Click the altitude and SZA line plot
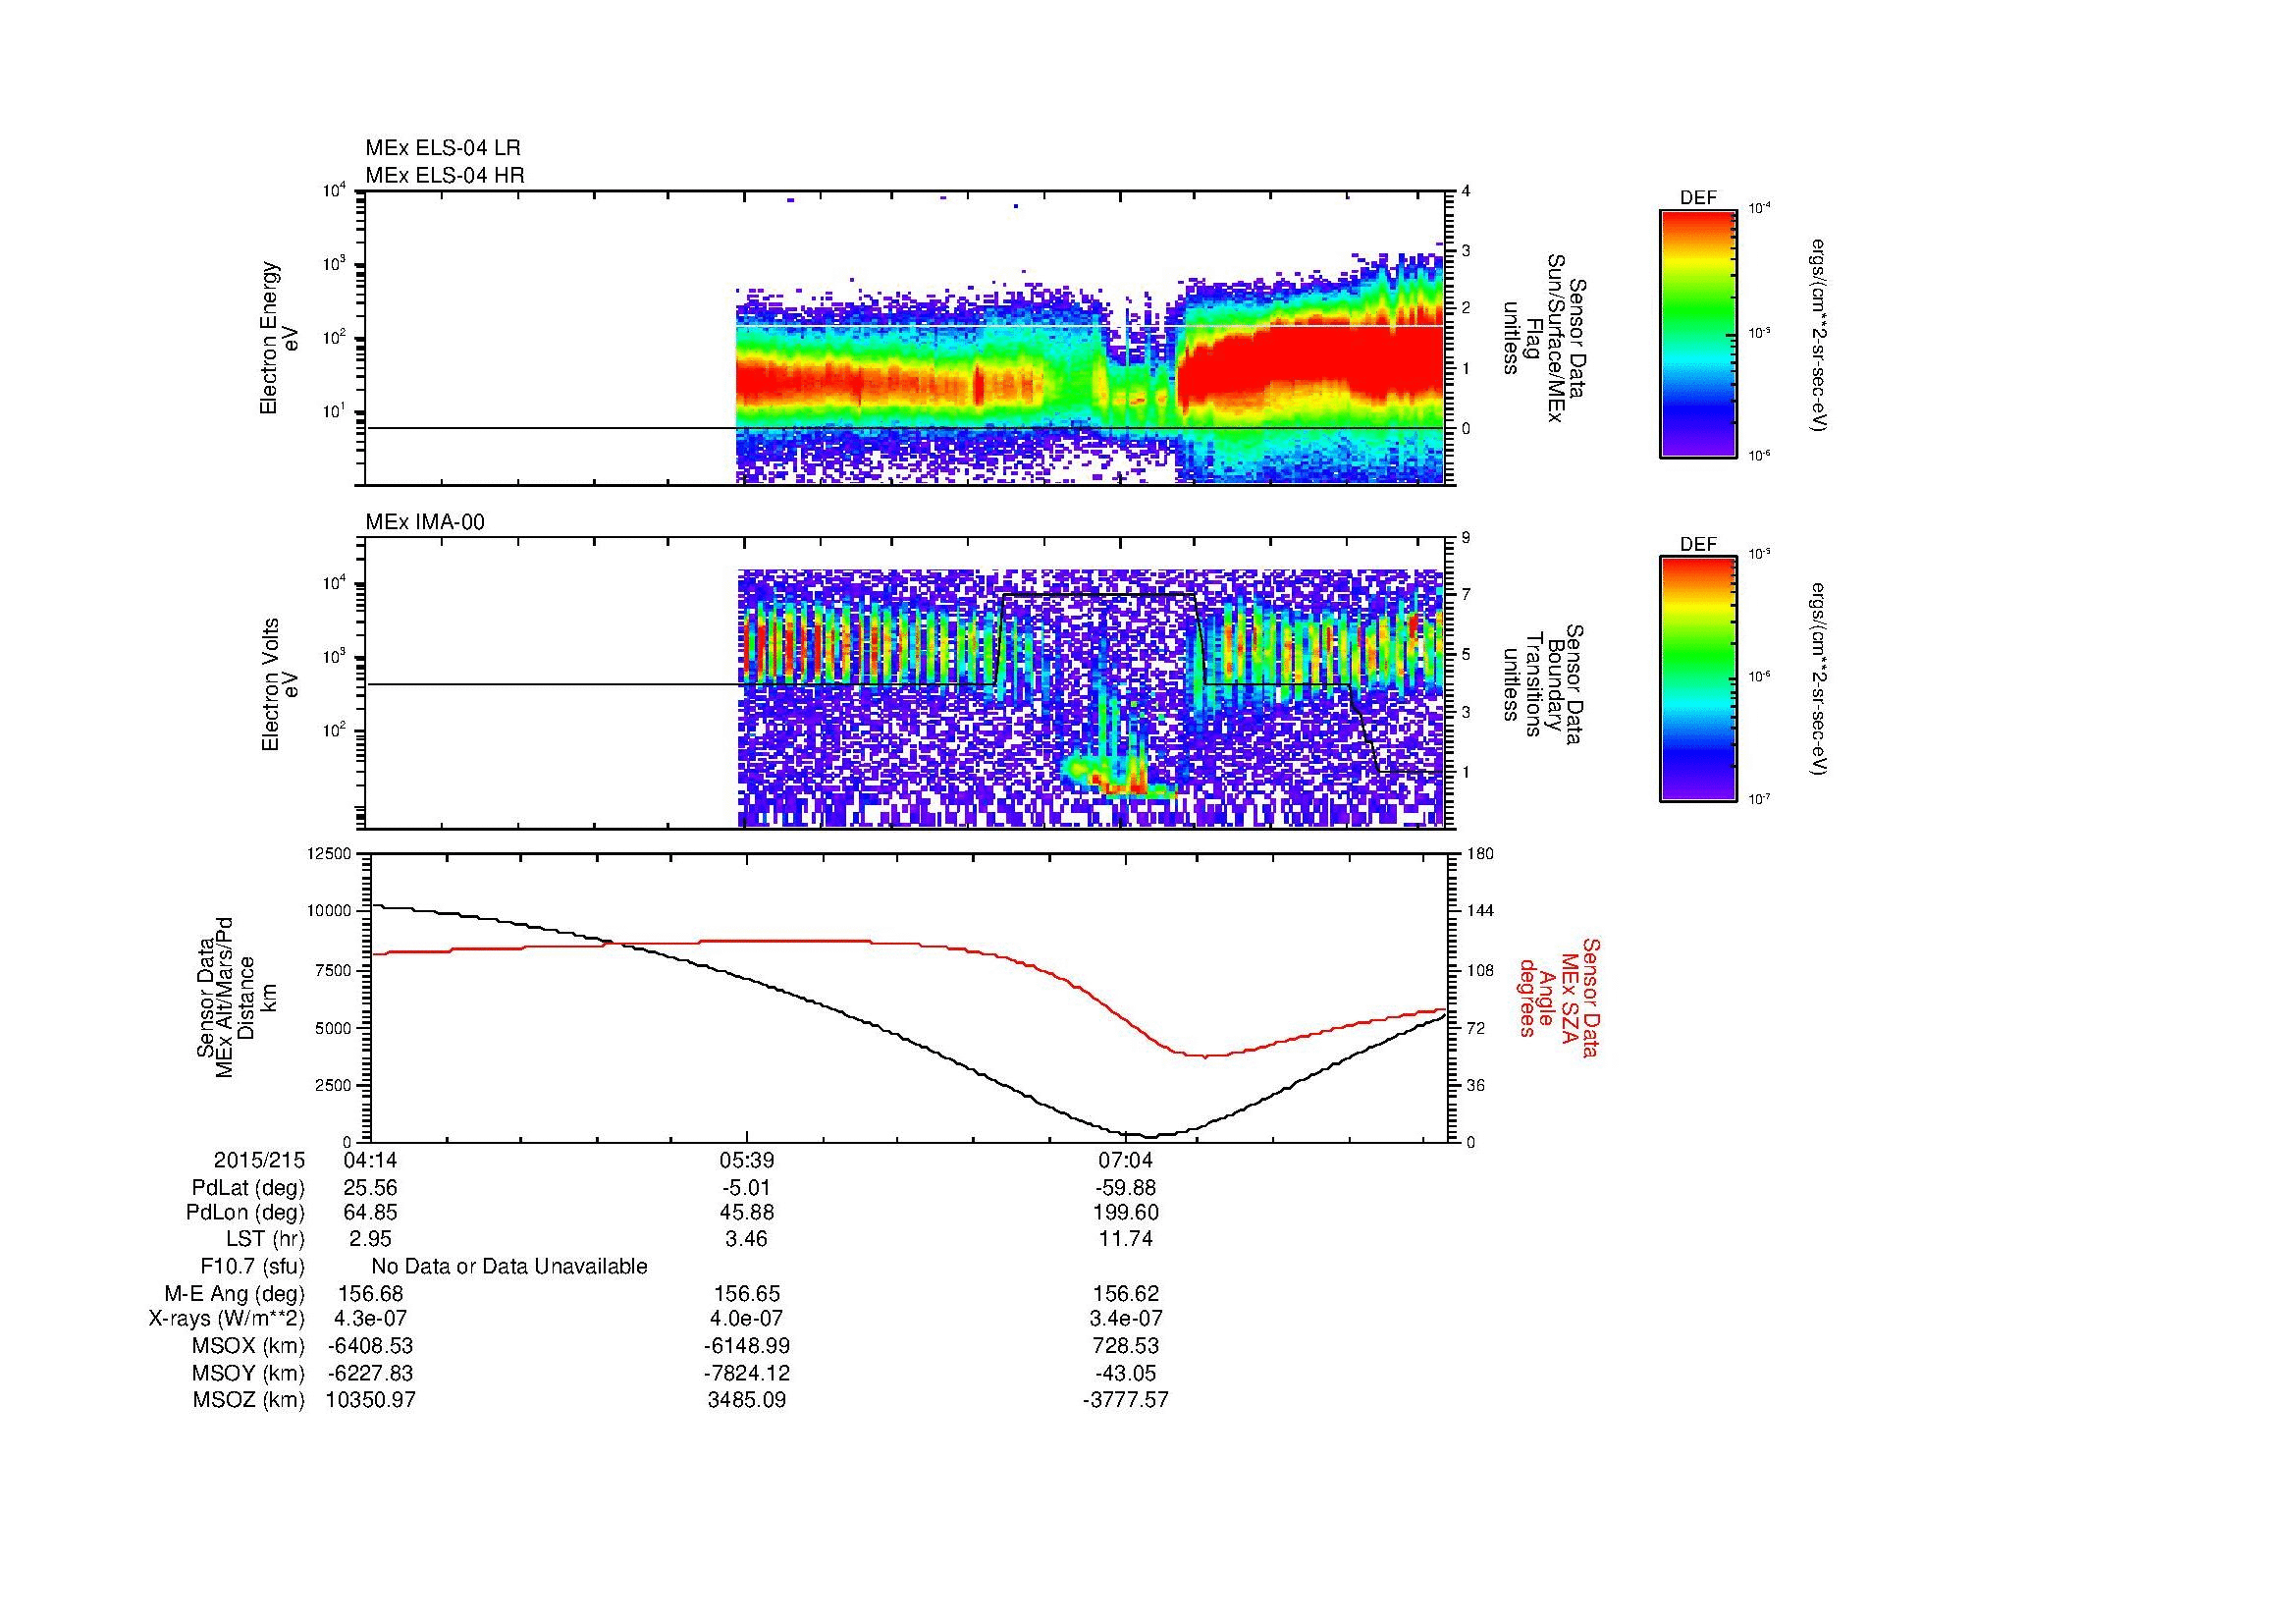 pyautogui.click(x=907, y=997)
